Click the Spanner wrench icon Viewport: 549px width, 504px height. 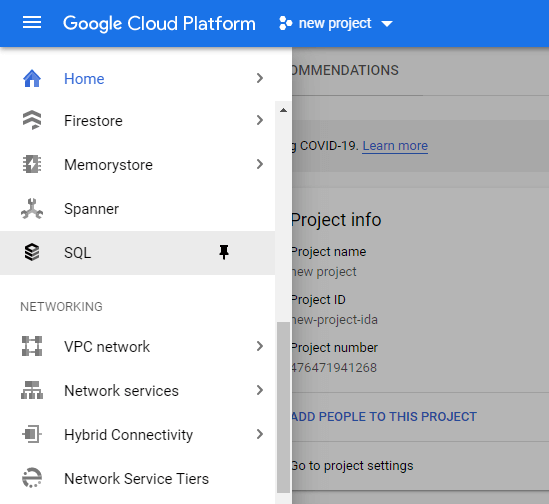[x=32, y=209]
